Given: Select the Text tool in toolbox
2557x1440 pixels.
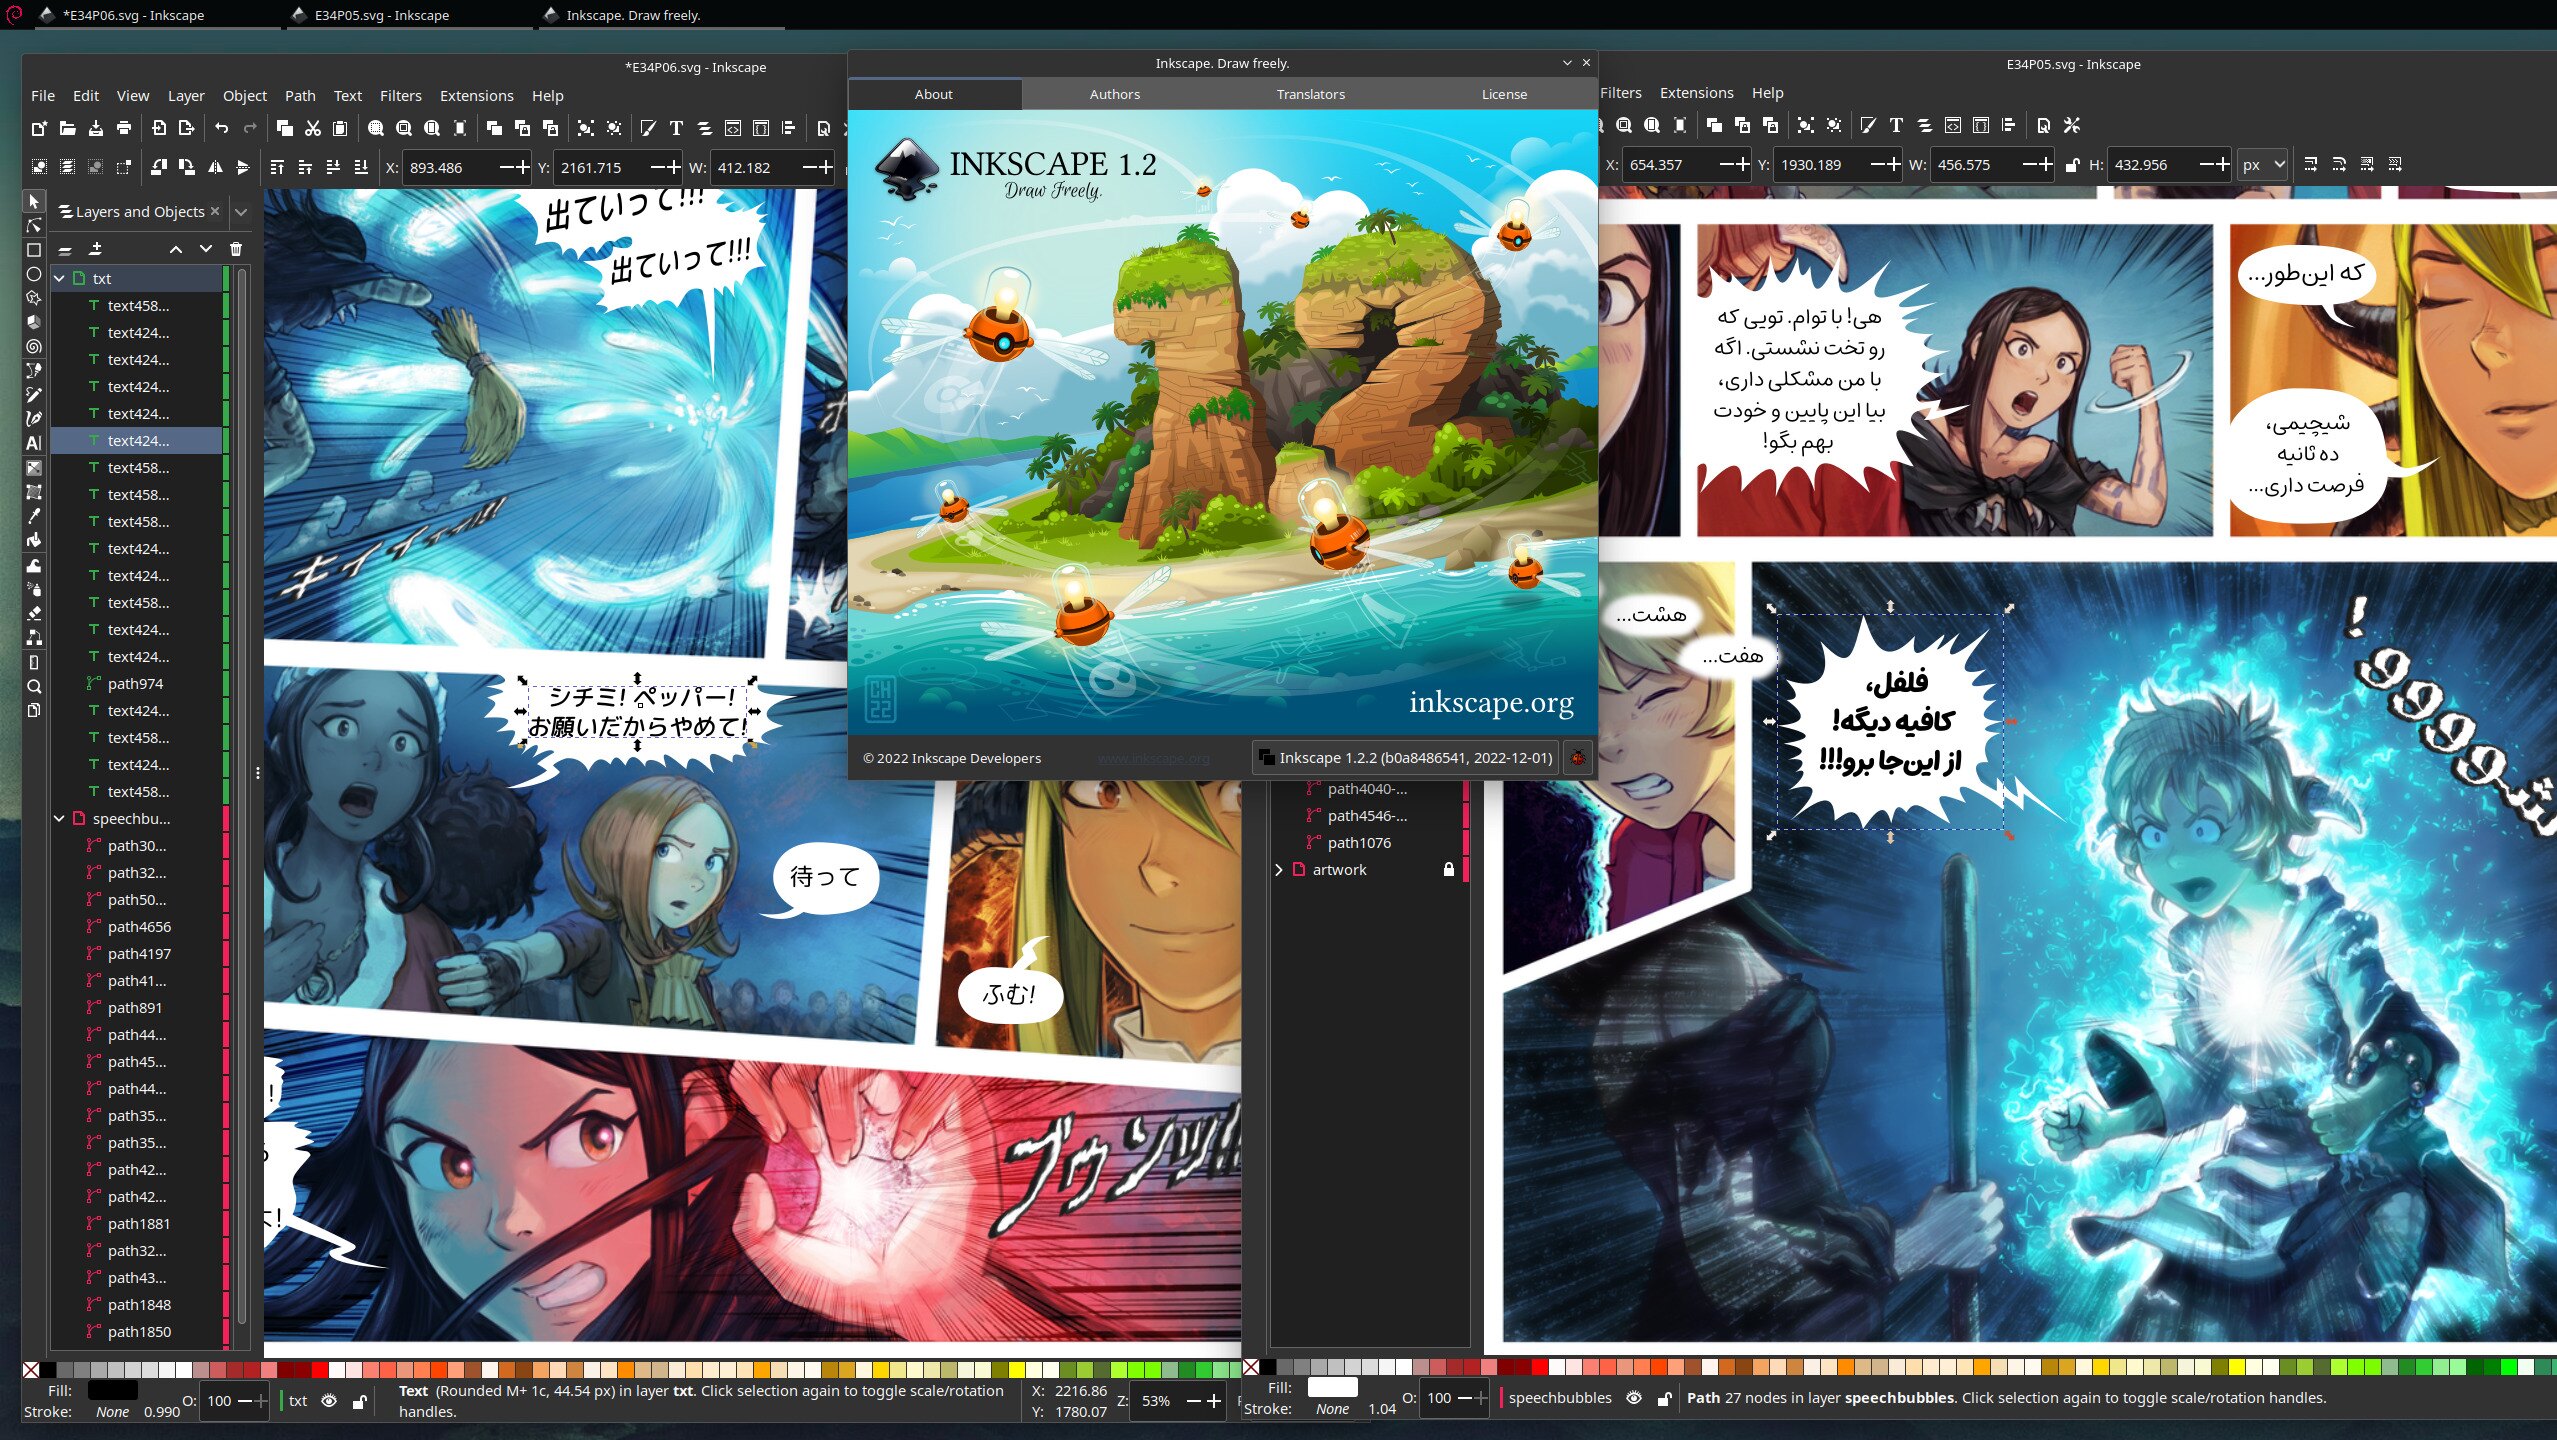Looking at the screenshot, I should click(33, 443).
